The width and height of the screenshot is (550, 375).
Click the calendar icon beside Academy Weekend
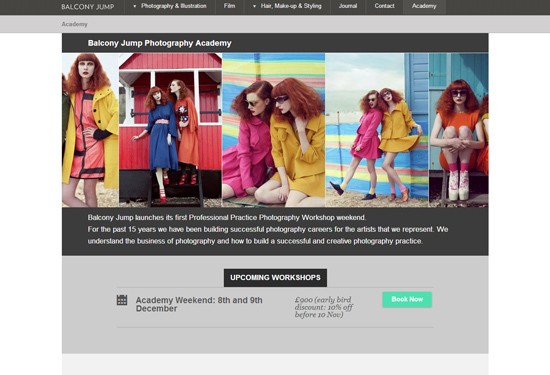(122, 300)
